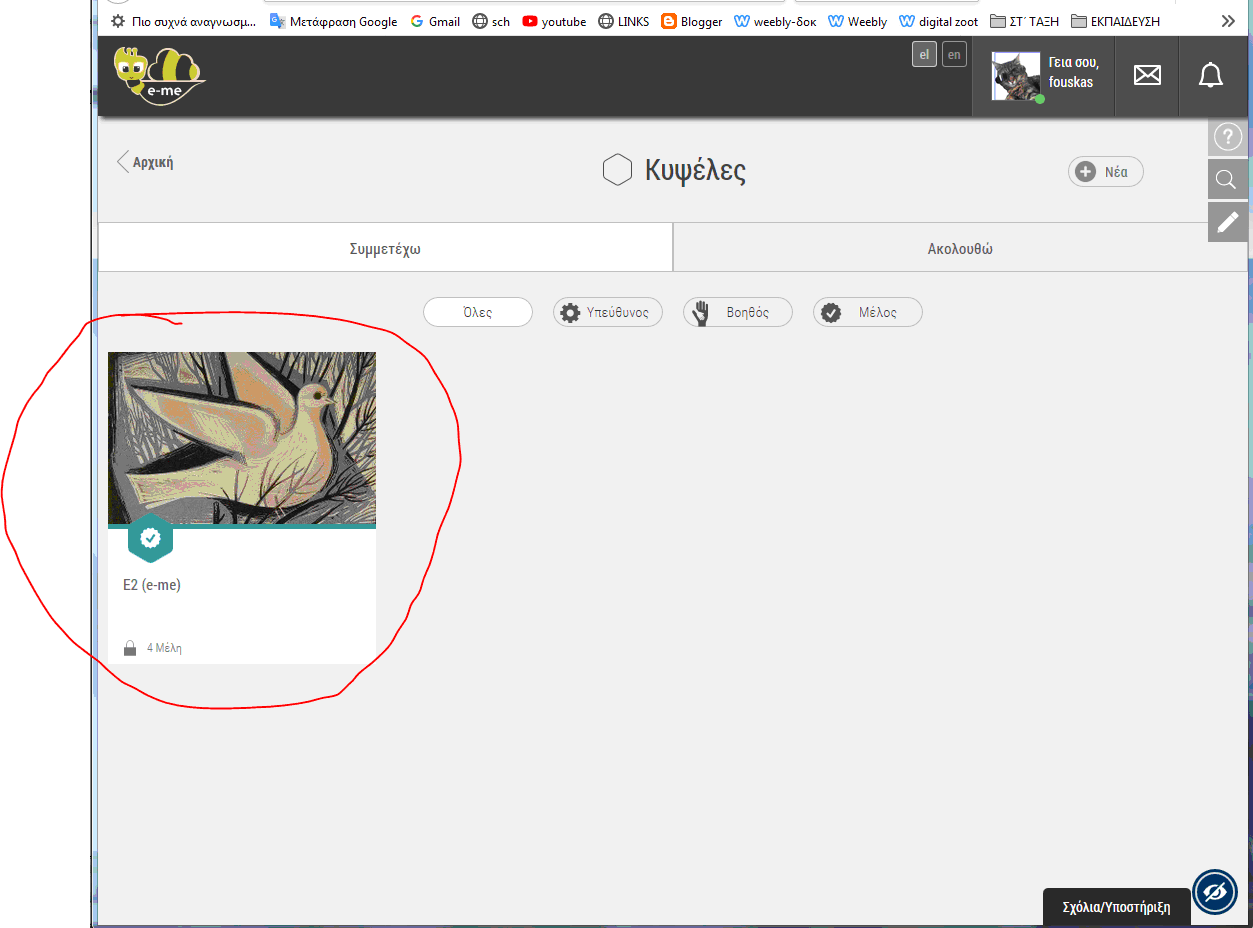Open the help question mark icon

click(1227, 137)
